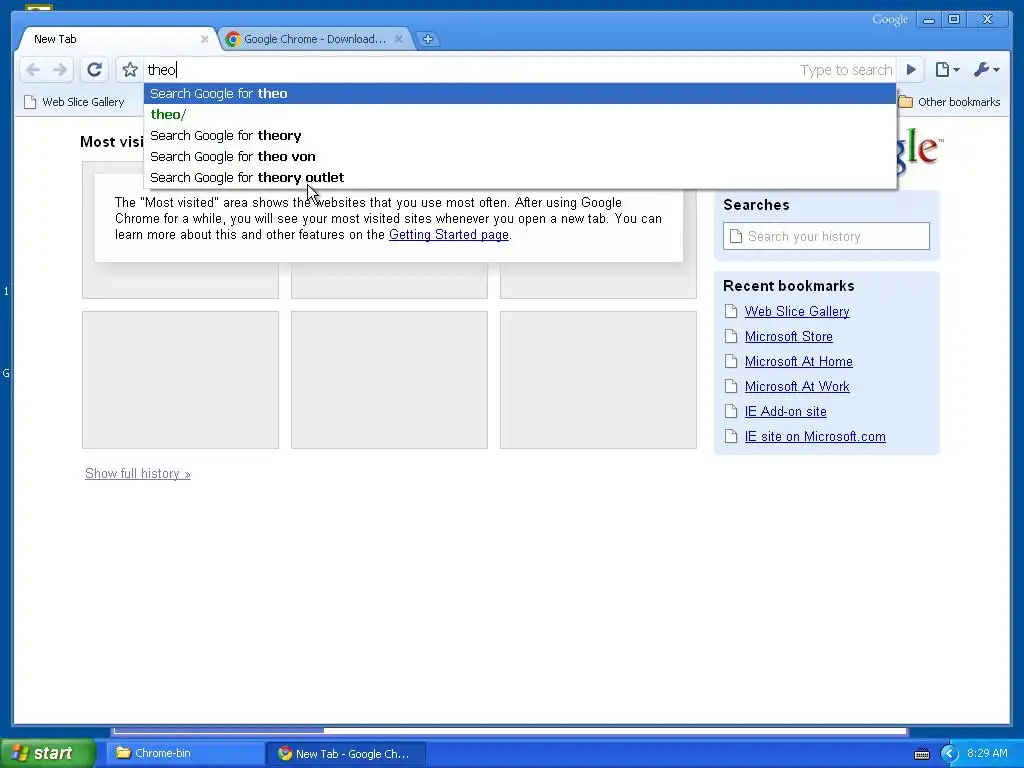Viewport: 1024px width, 768px height.
Task: Restore down the Chrome window
Action: pos(953,20)
